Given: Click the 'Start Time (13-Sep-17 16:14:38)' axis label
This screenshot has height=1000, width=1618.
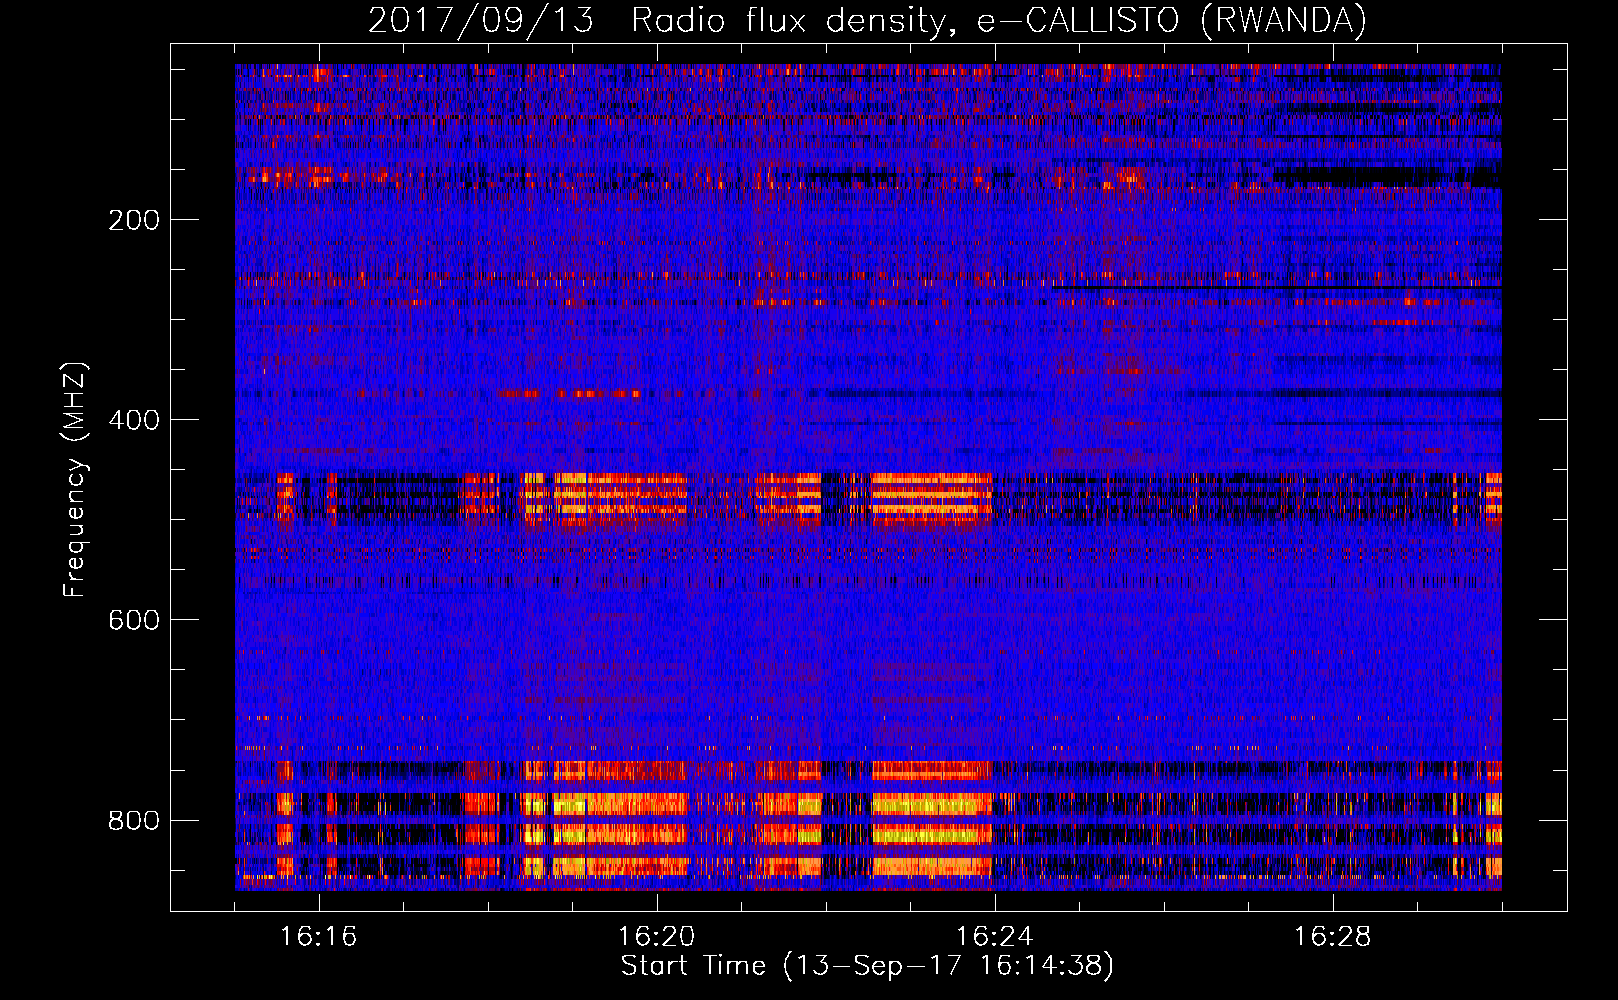Looking at the screenshot, I should [x=867, y=966].
